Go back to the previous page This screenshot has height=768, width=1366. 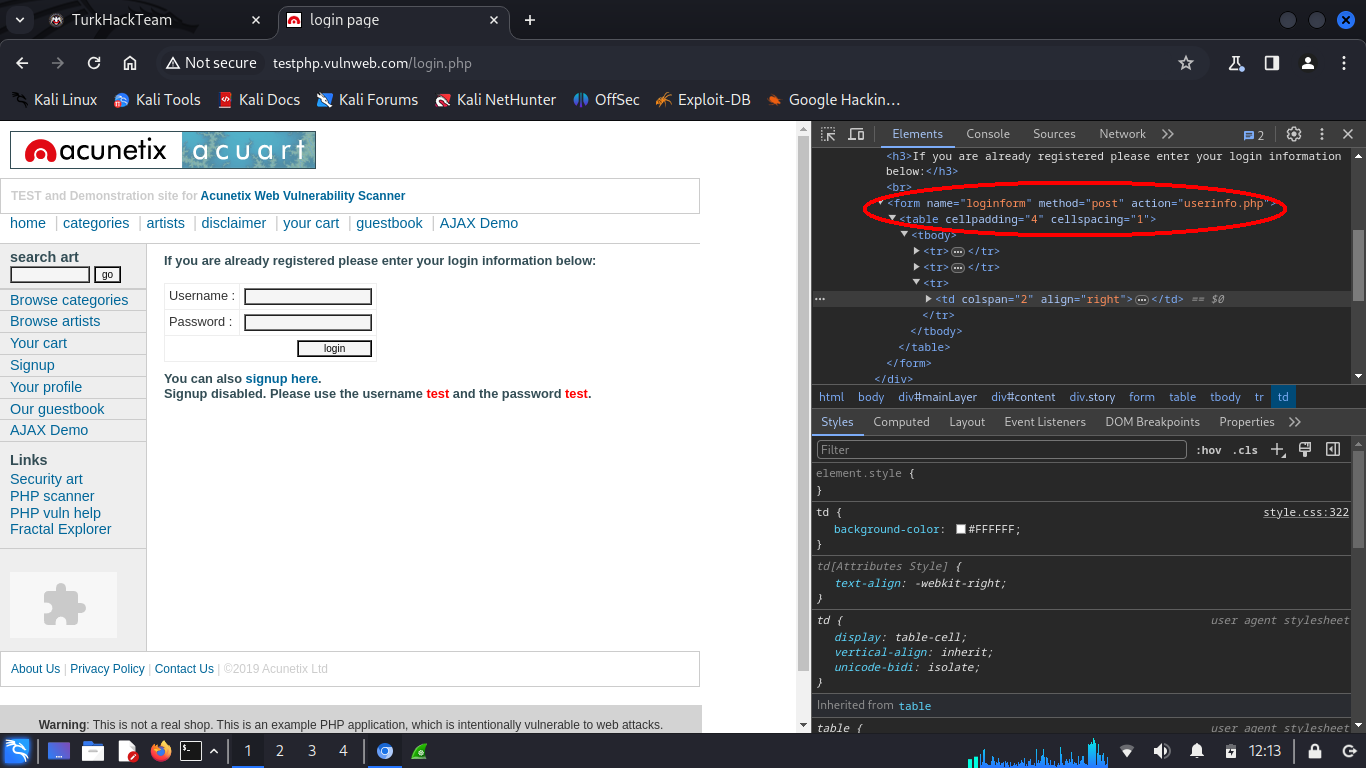pyautogui.click(x=22, y=63)
